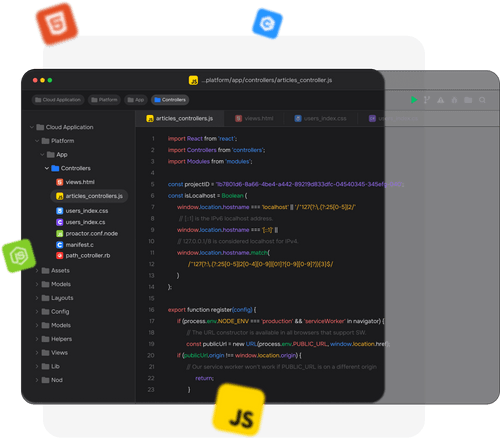Click the 'const isLocalhost' code line

[207, 196]
